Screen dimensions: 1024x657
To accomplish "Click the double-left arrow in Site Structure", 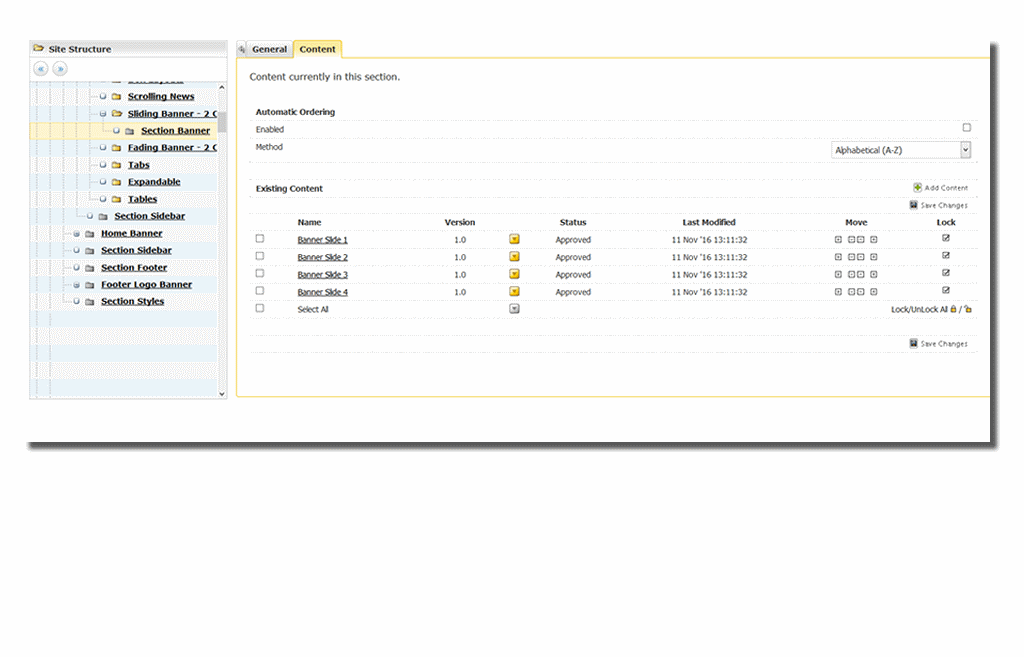I will pyautogui.click(x=41, y=69).
